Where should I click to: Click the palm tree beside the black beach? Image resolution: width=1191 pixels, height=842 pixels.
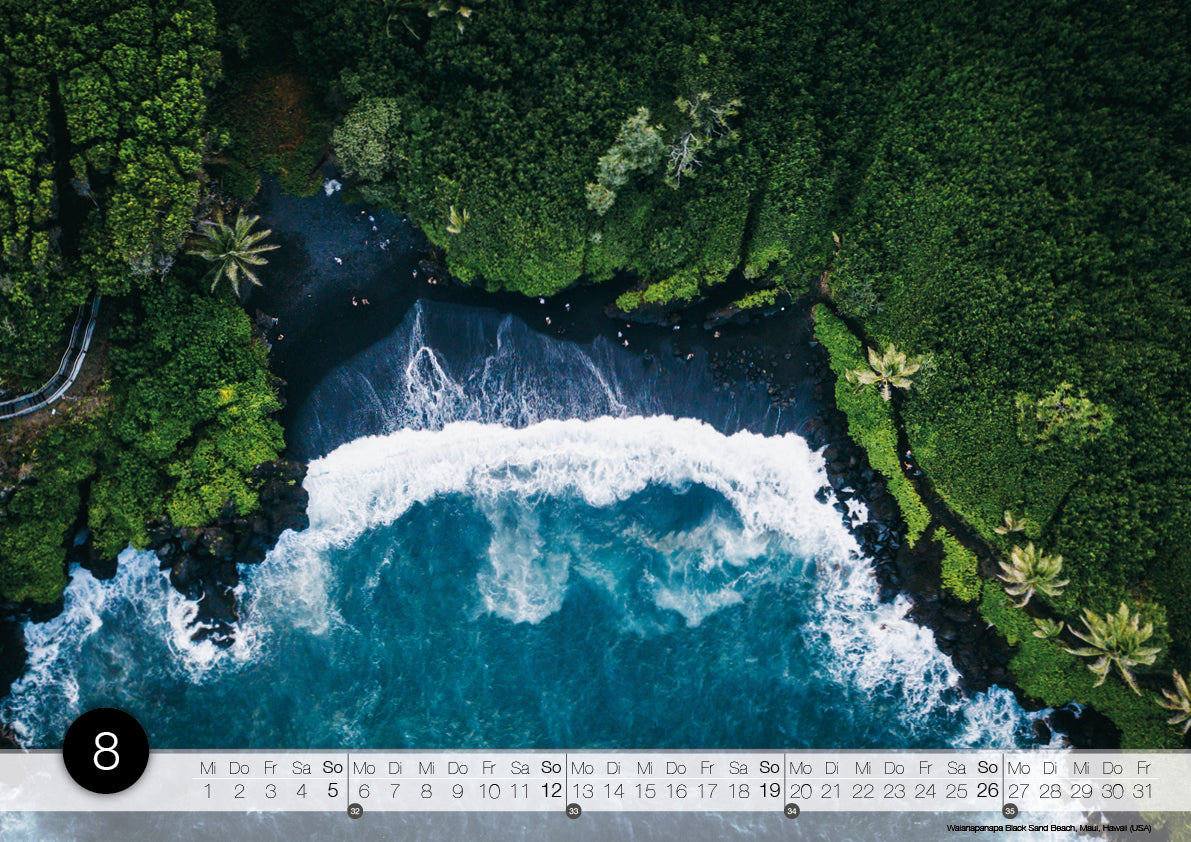pyautogui.click(x=232, y=250)
